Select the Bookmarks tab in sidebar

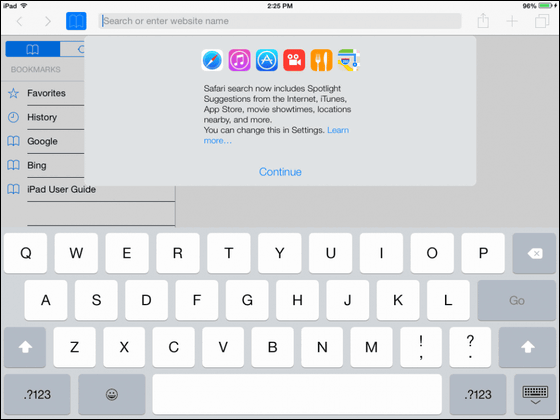[x=33, y=49]
